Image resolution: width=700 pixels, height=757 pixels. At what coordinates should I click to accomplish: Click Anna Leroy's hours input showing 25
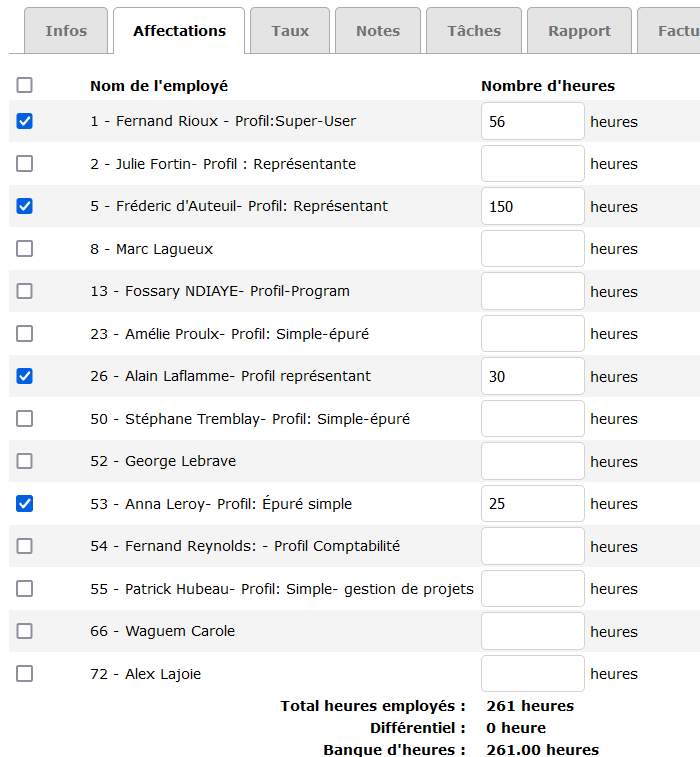point(532,504)
